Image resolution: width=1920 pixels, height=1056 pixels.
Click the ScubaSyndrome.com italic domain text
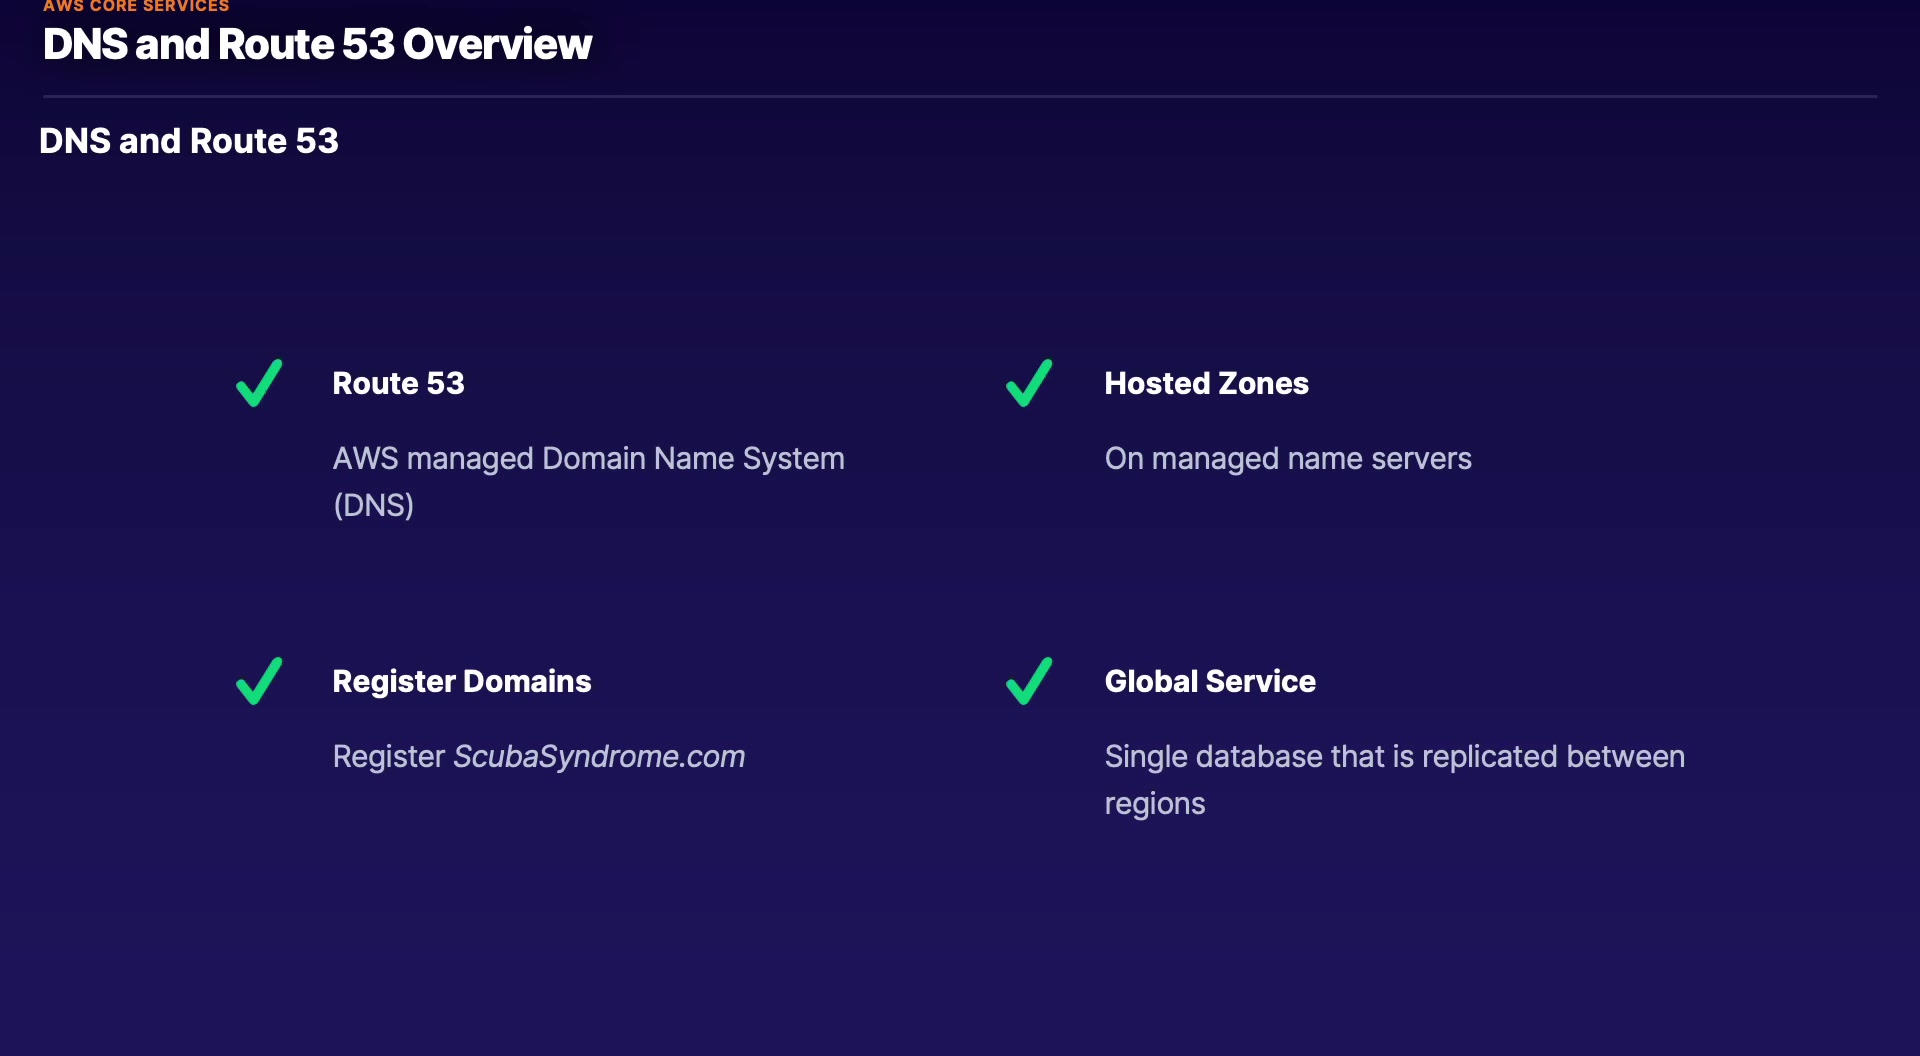(599, 756)
